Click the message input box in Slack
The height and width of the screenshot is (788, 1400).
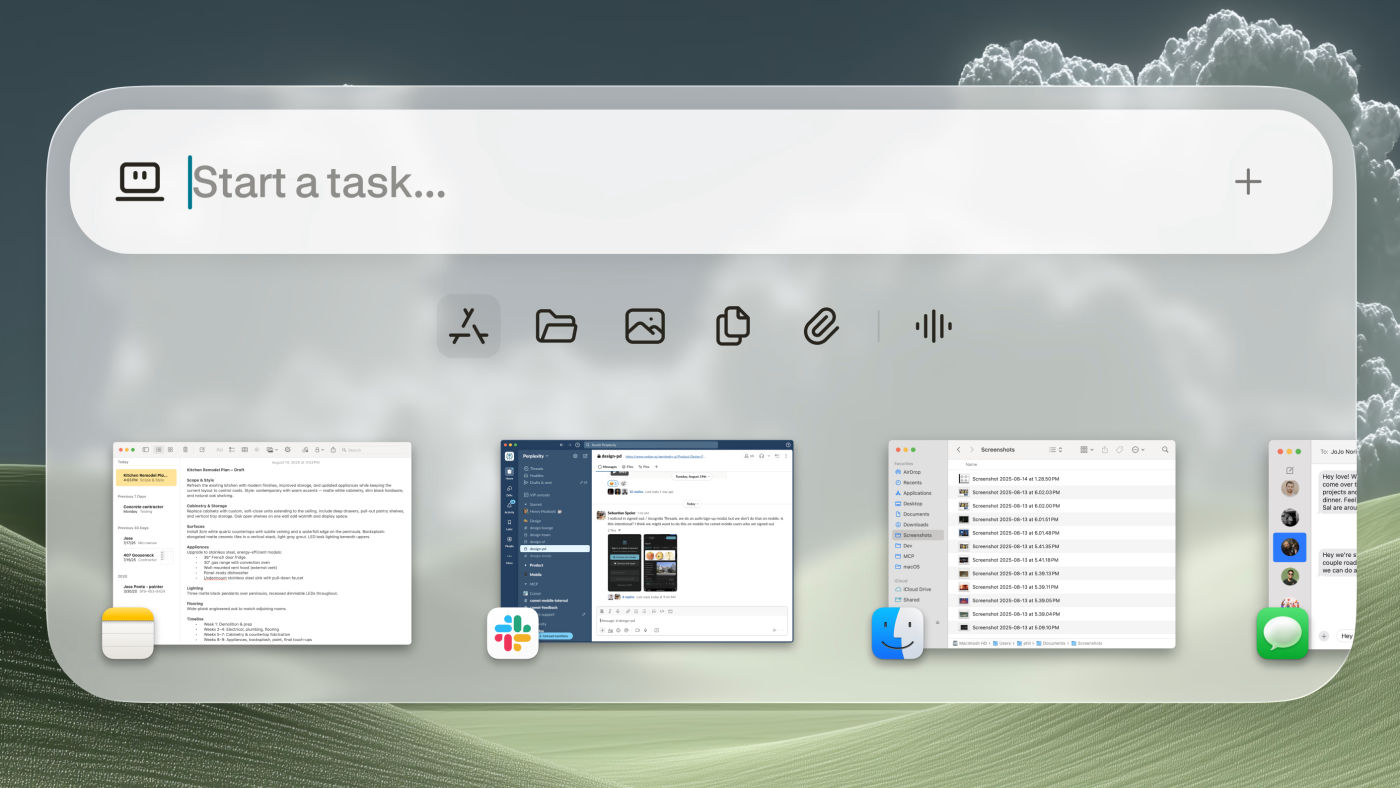pos(692,621)
